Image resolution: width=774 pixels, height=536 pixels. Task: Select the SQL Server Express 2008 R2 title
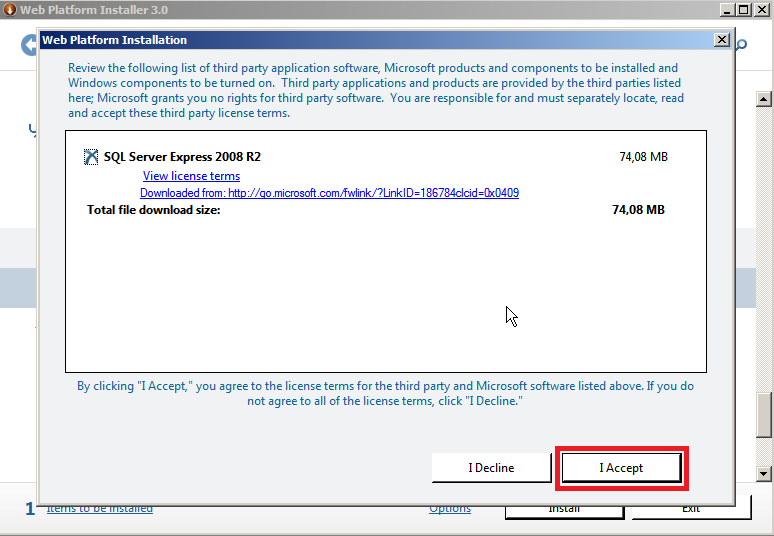(182, 156)
